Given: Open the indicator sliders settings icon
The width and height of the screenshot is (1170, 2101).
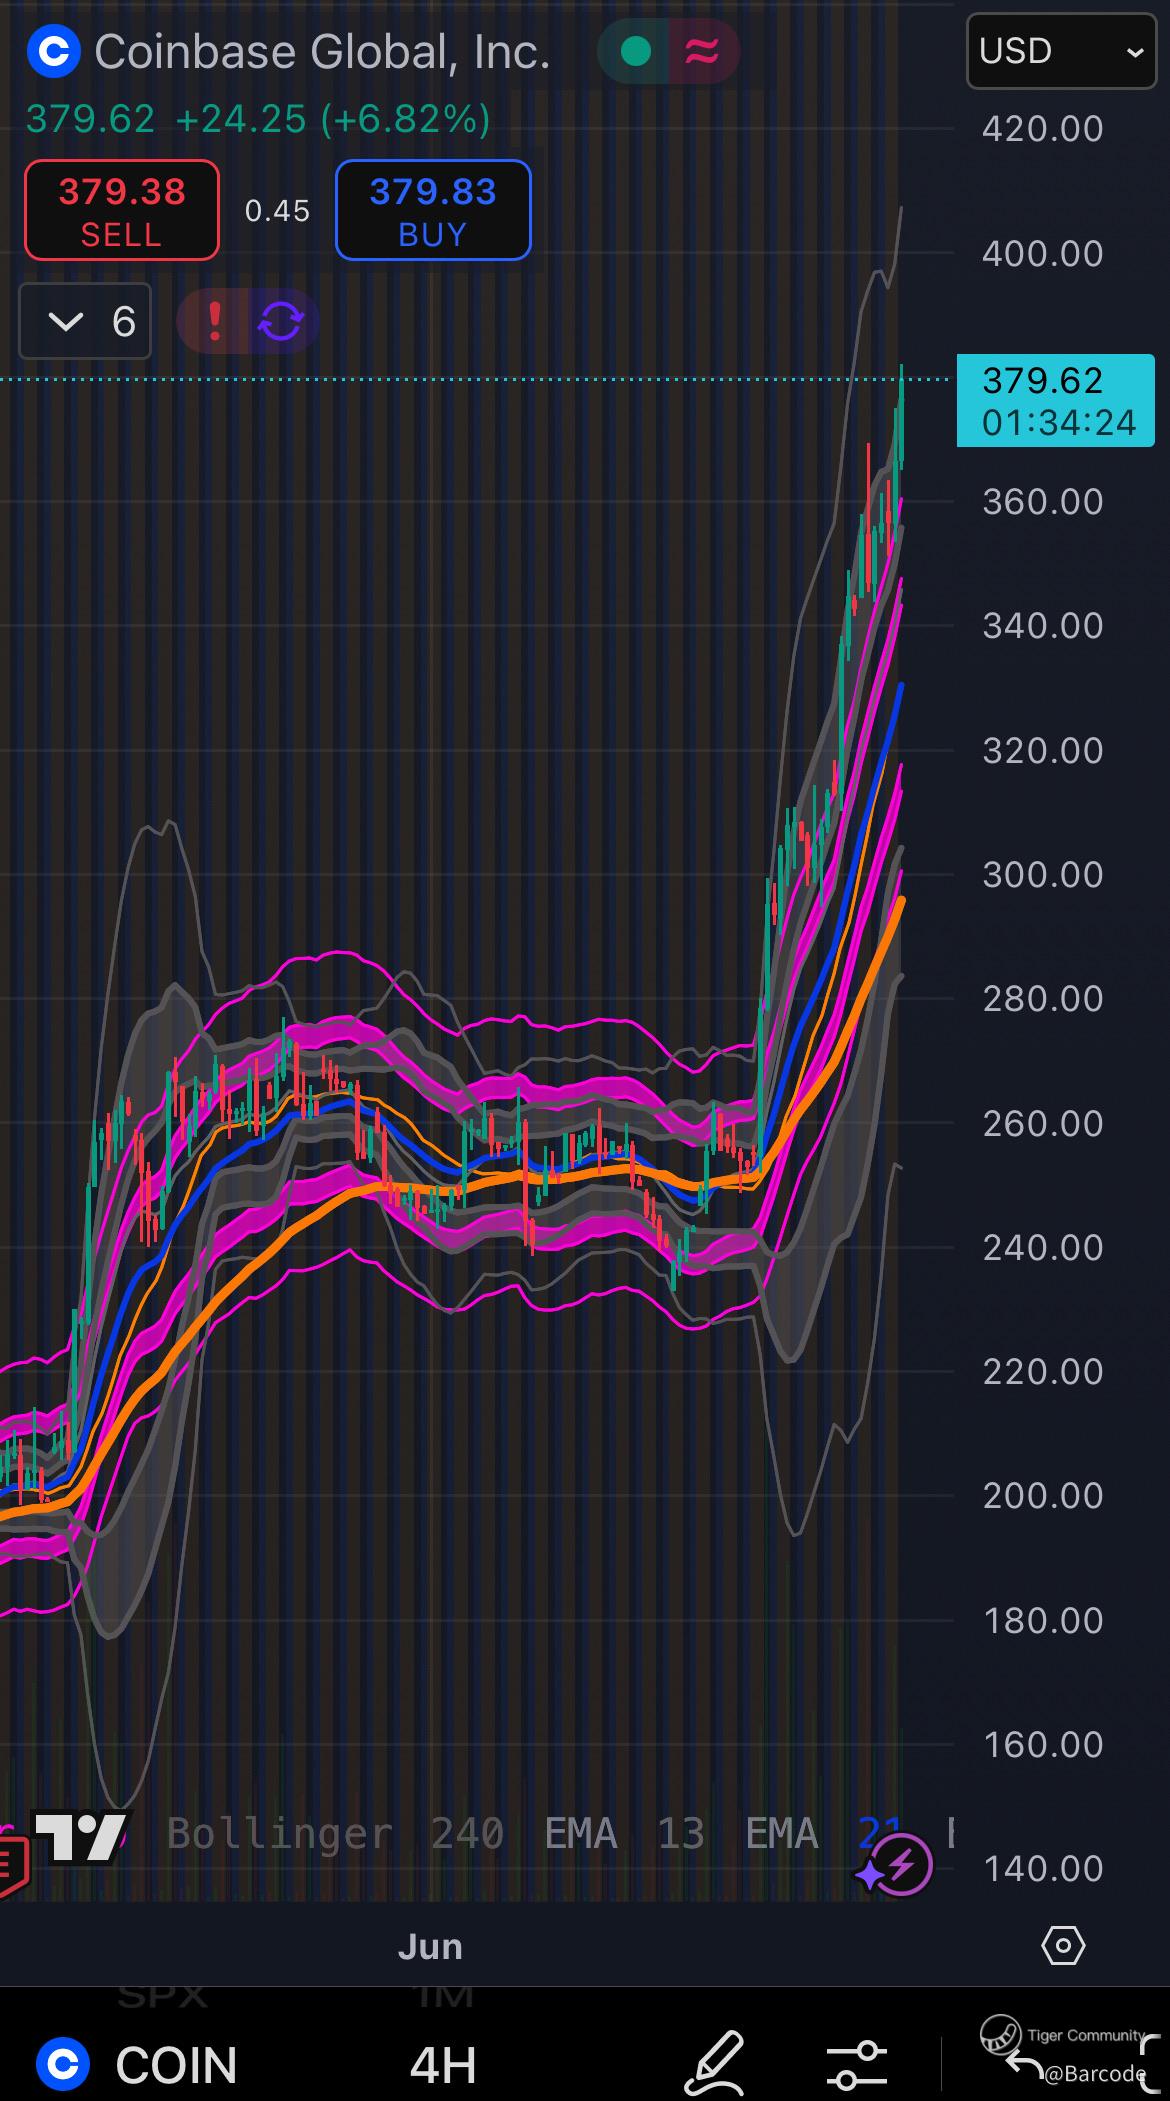Looking at the screenshot, I should click(x=857, y=2065).
